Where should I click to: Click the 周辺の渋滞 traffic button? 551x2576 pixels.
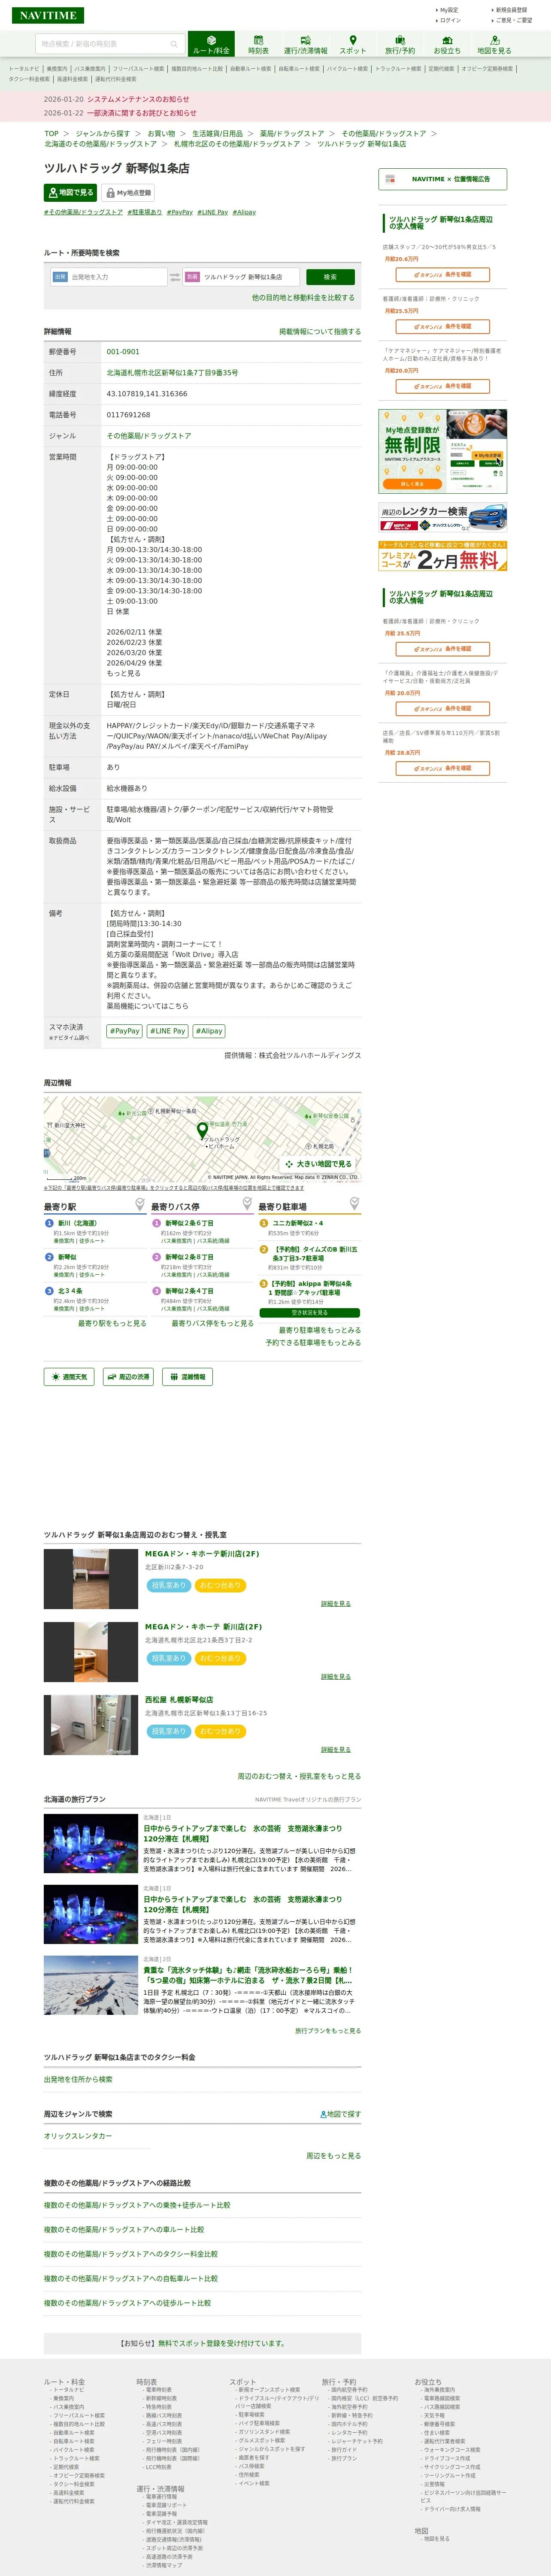coord(128,1377)
